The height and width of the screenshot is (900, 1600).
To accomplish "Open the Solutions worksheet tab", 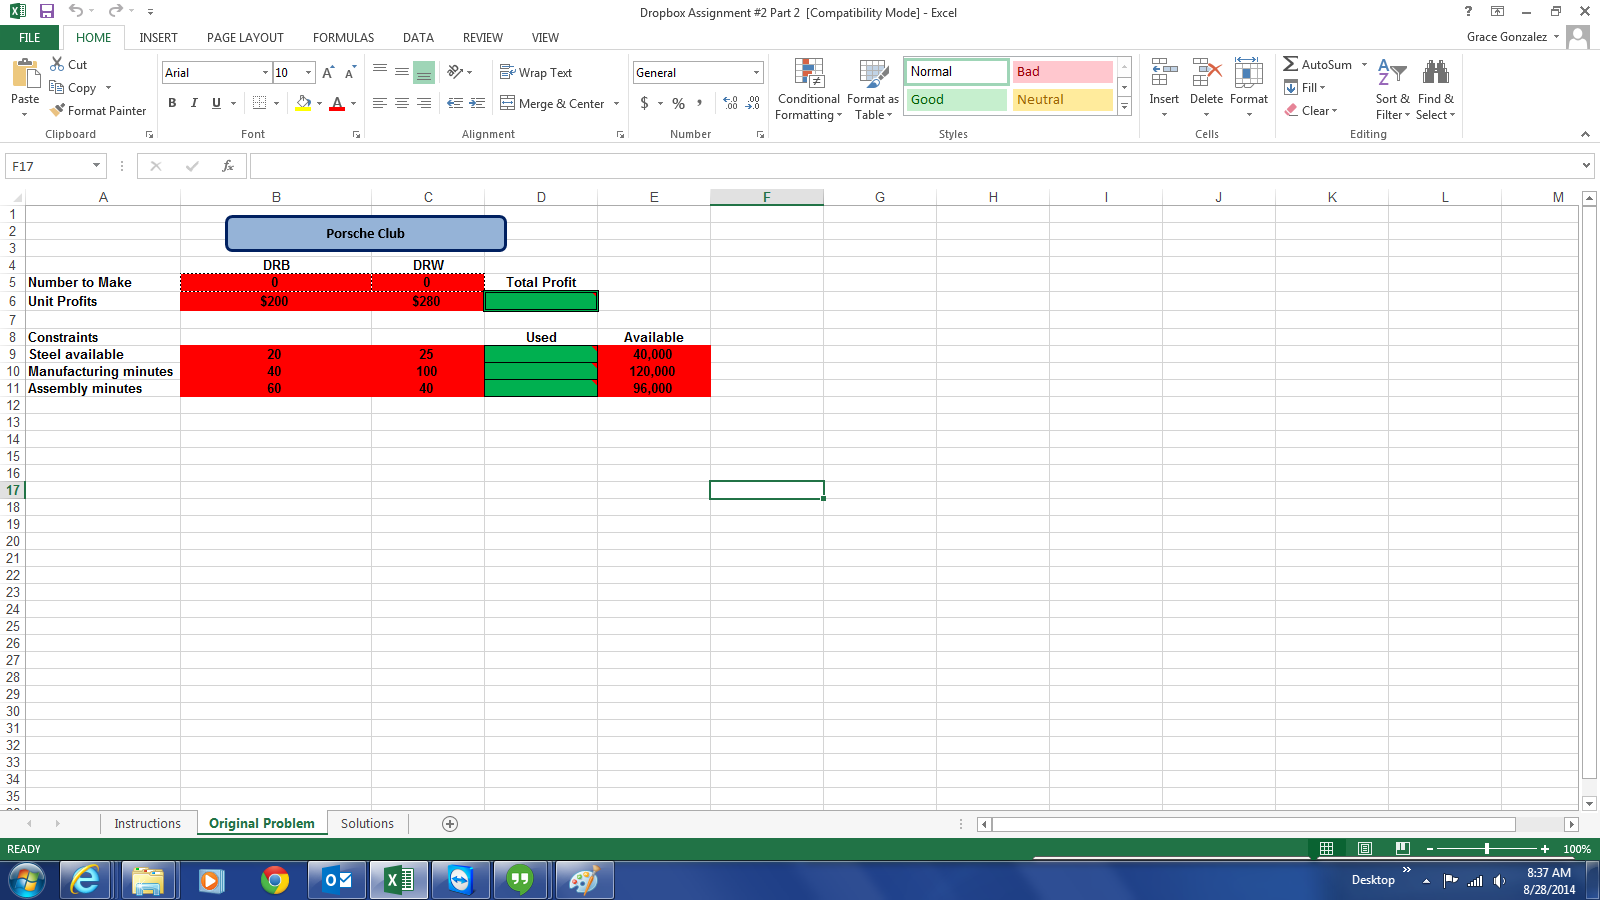I will [367, 823].
